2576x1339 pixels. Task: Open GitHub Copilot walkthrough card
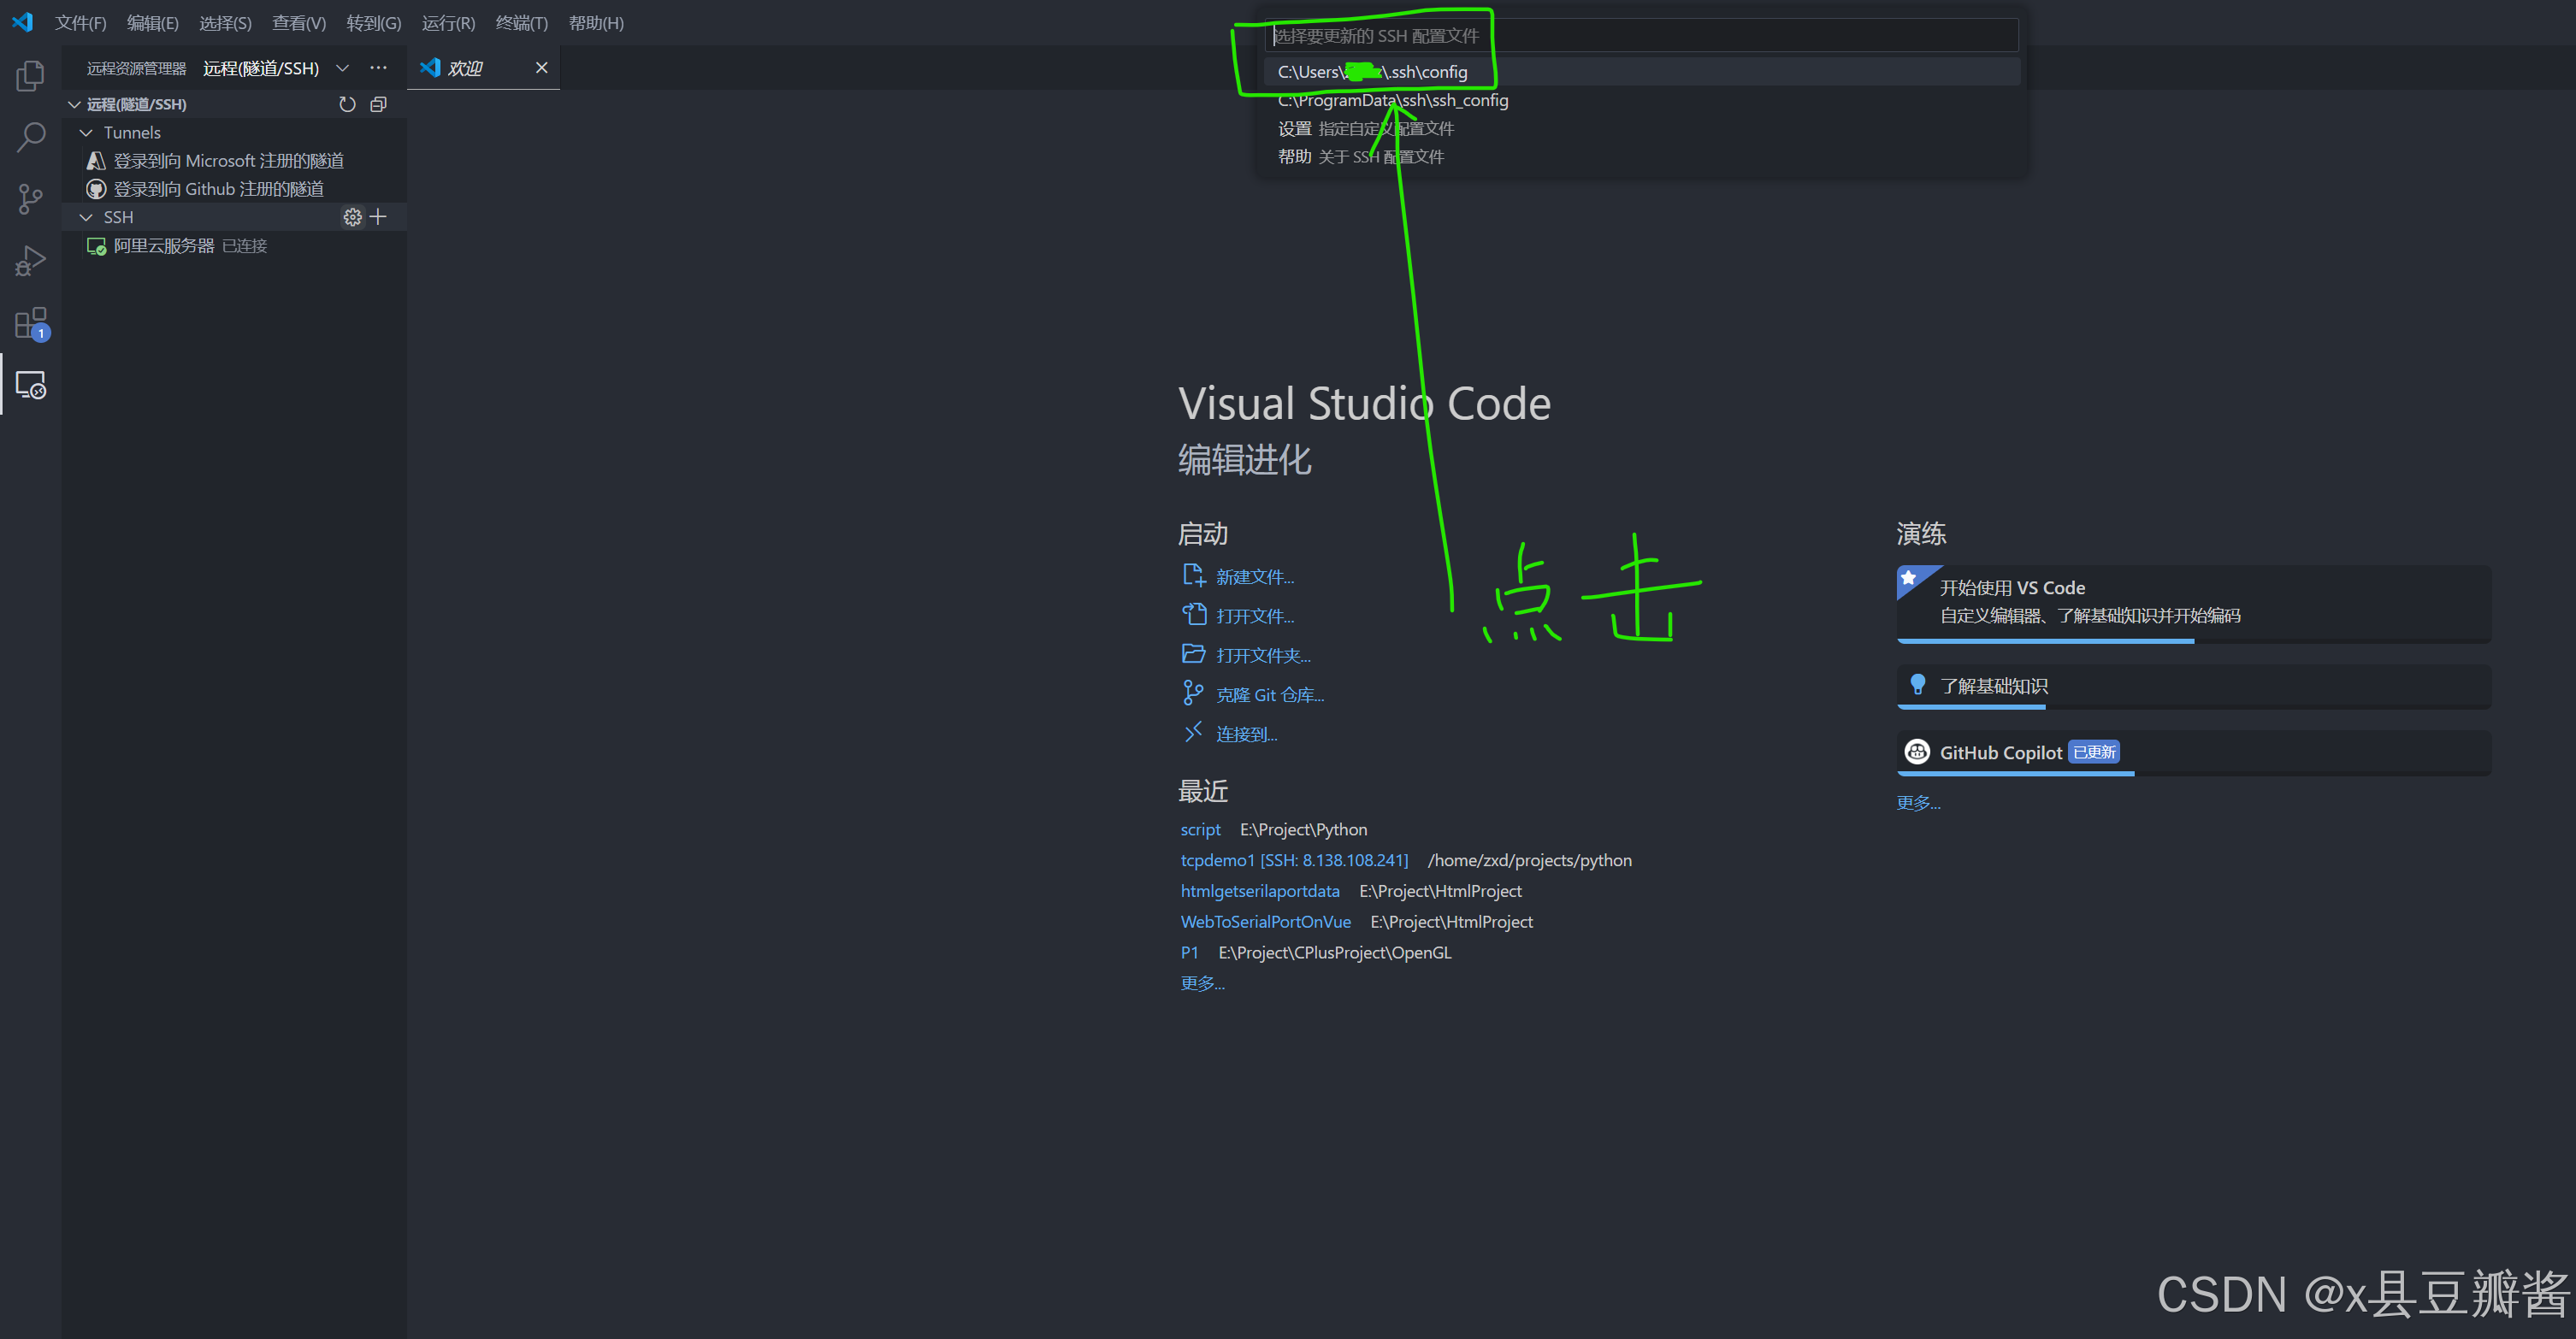pos(2193,752)
